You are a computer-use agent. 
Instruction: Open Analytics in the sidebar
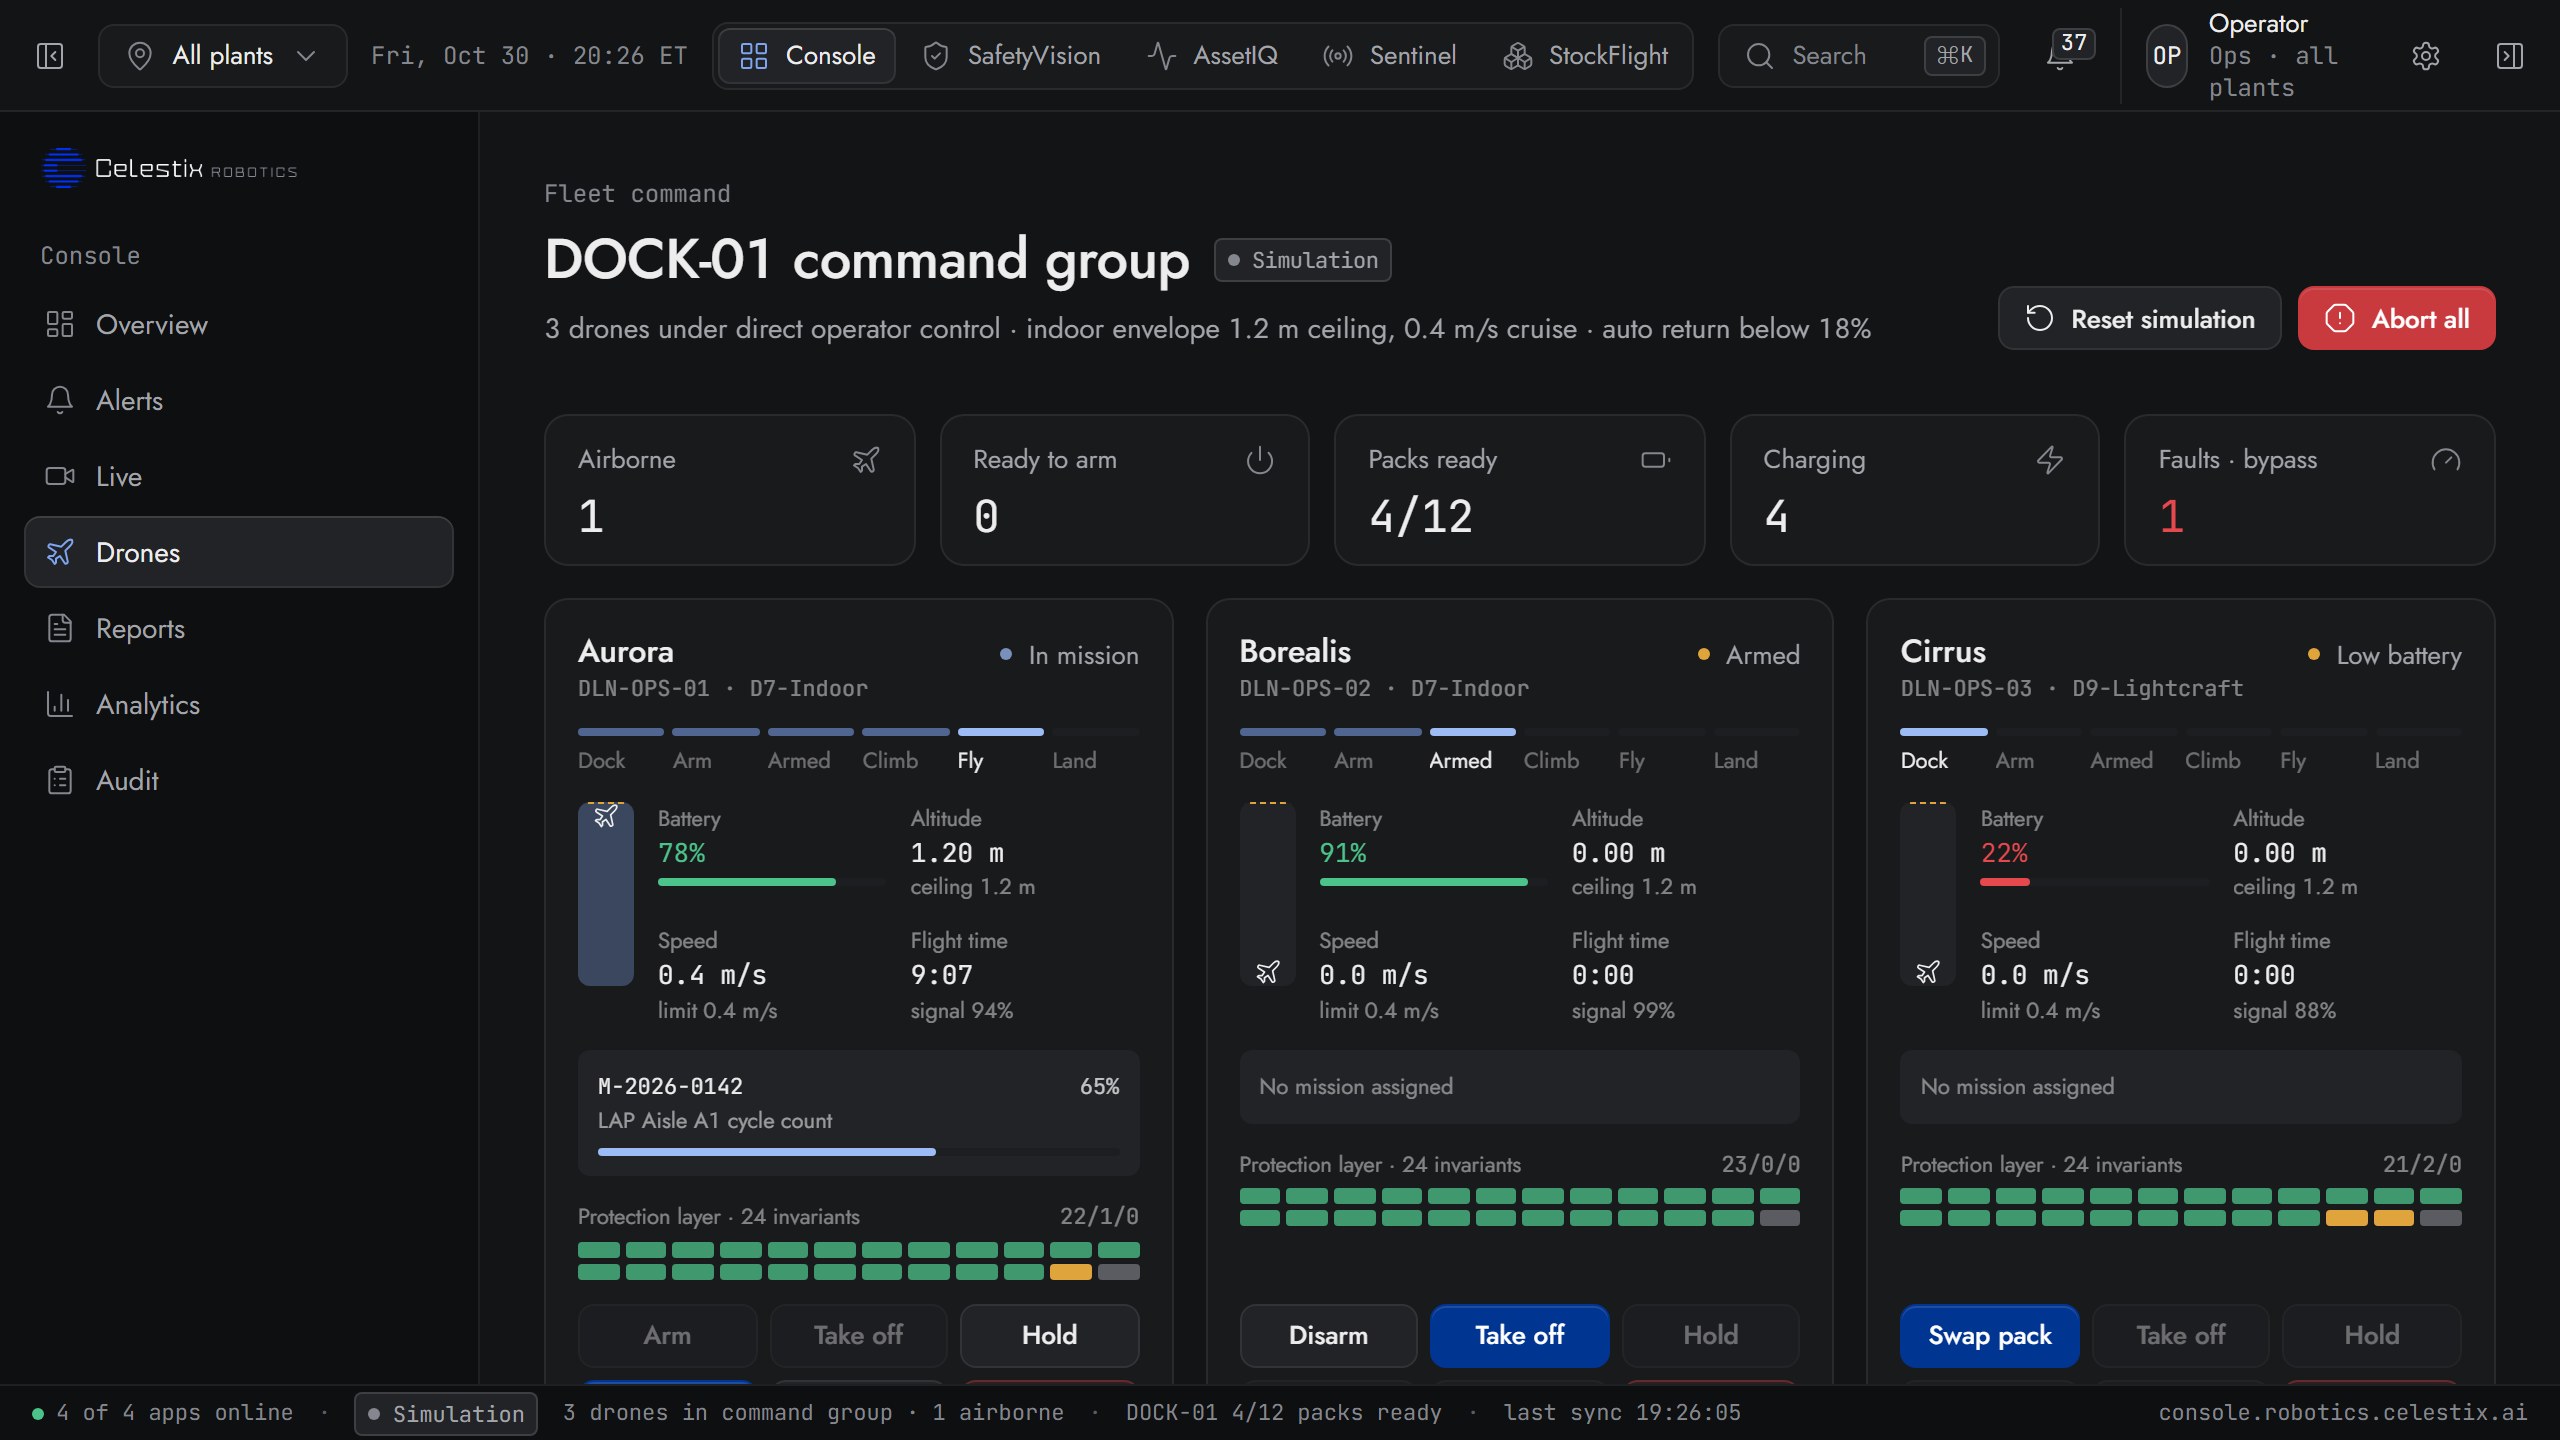pyautogui.click(x=239, y=705)
